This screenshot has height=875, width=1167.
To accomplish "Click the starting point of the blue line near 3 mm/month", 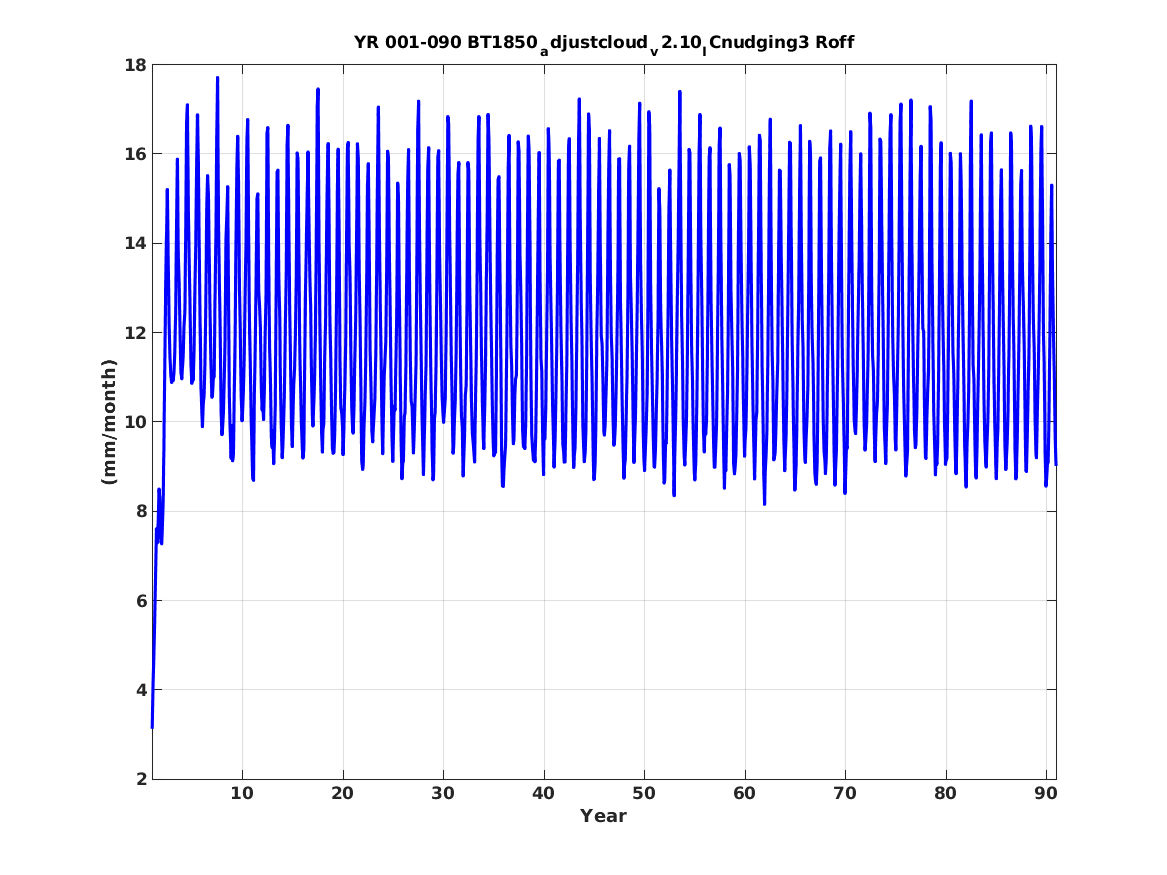I will click(x=152, y=727).
